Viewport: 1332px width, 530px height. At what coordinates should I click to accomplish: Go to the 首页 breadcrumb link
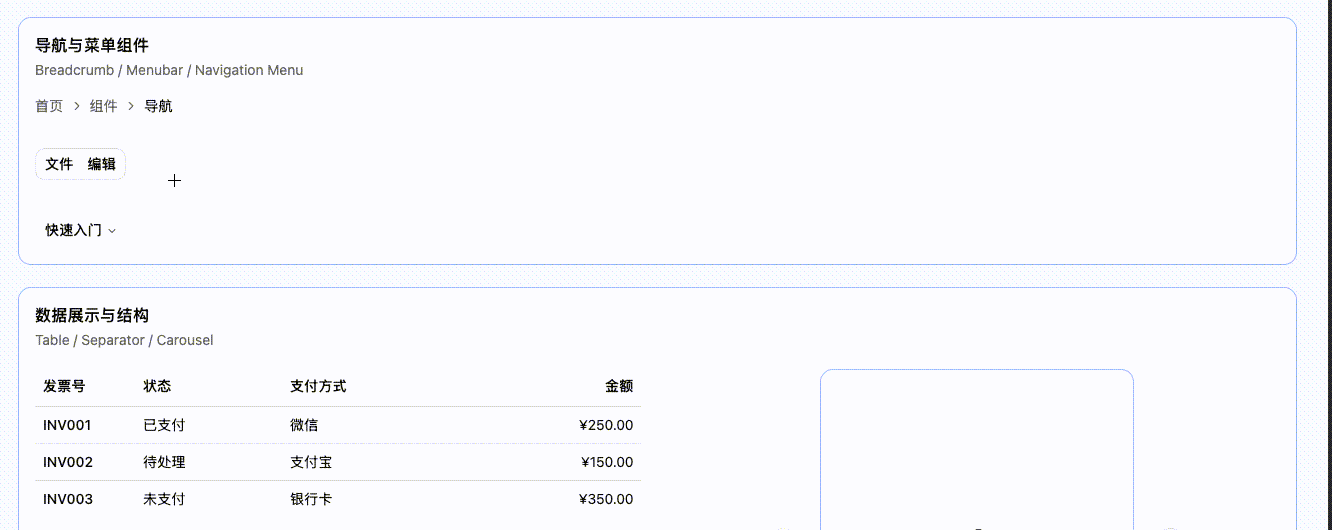49,106
